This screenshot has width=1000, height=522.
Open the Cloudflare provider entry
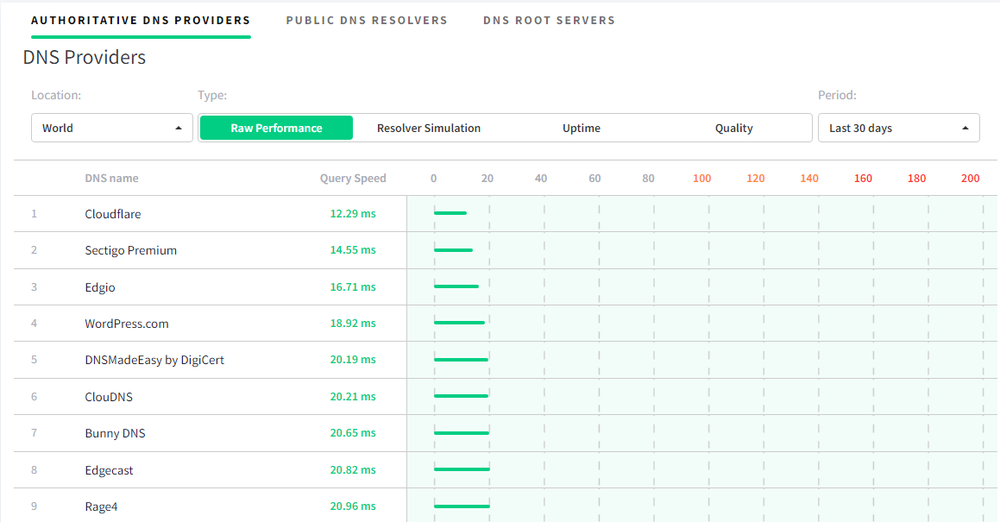pyautogui.click(x=113, y=214)
